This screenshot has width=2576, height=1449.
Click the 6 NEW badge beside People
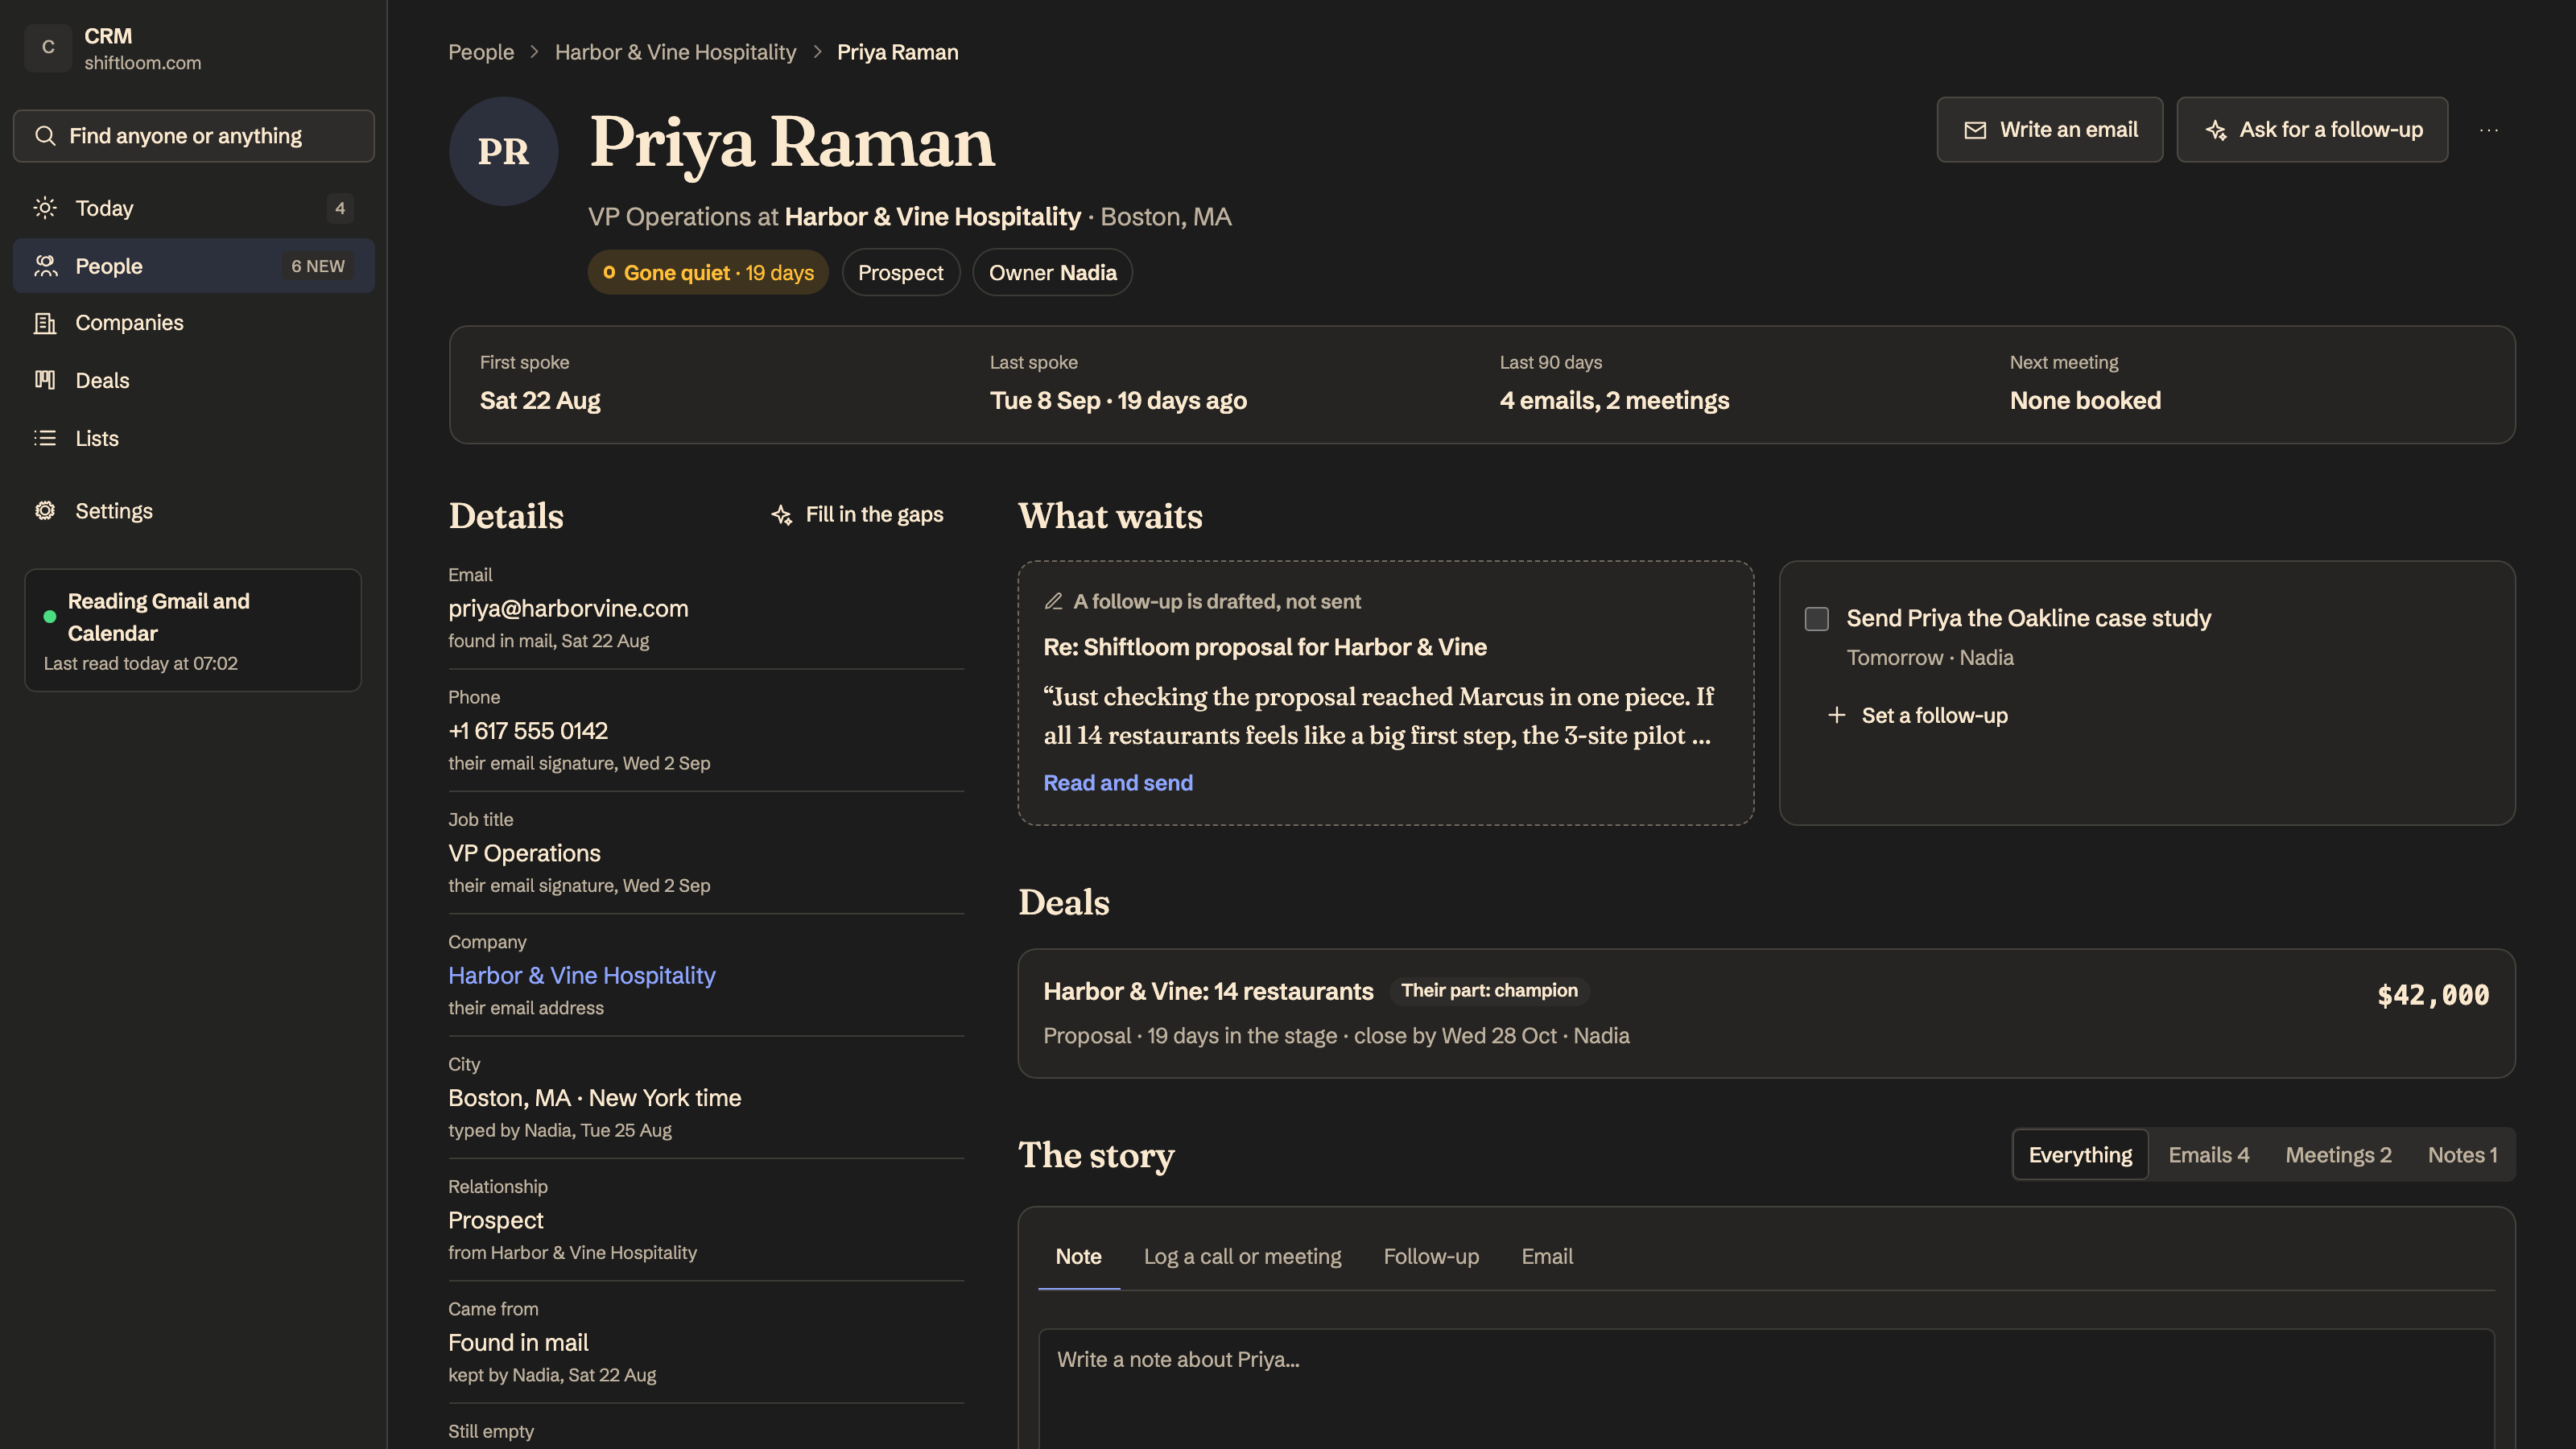(x=317, y=266)
